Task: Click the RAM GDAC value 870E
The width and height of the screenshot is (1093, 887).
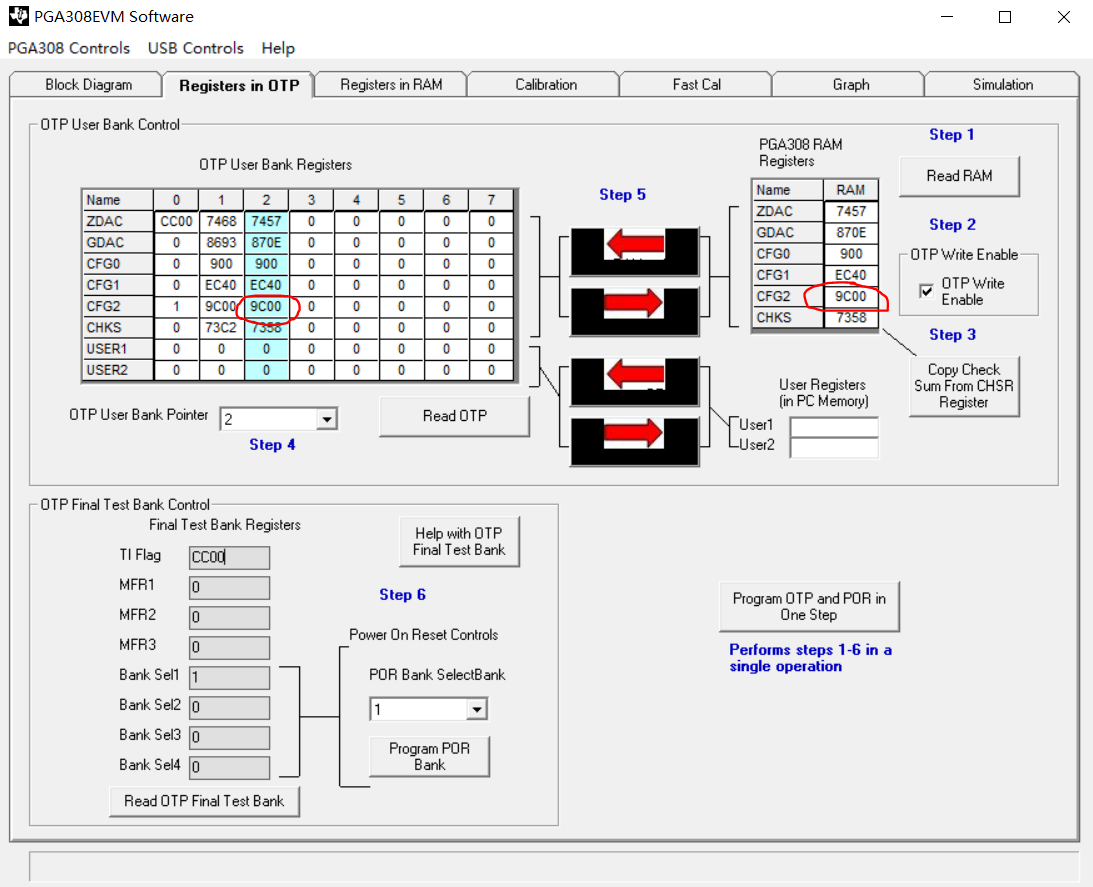Action: coord(850,233)
